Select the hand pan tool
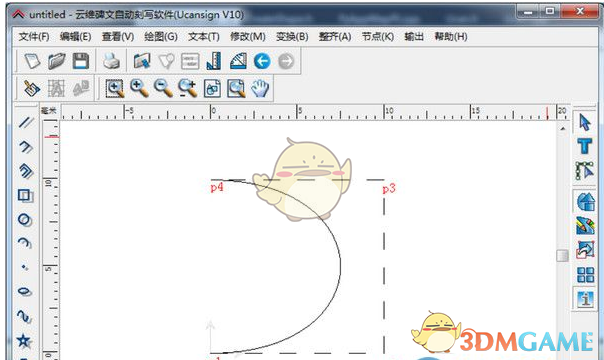Screen dimensions: 604x360 tap(260, 88)
